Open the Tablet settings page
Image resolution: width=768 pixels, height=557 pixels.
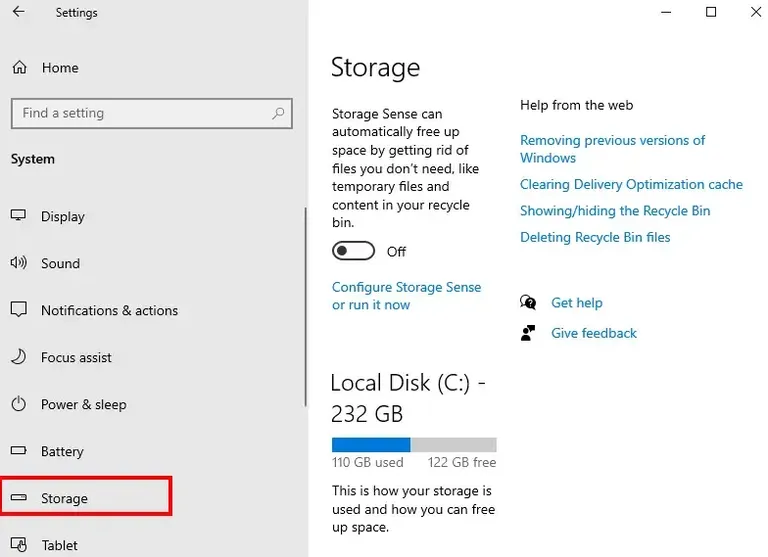tap(59, 545)
